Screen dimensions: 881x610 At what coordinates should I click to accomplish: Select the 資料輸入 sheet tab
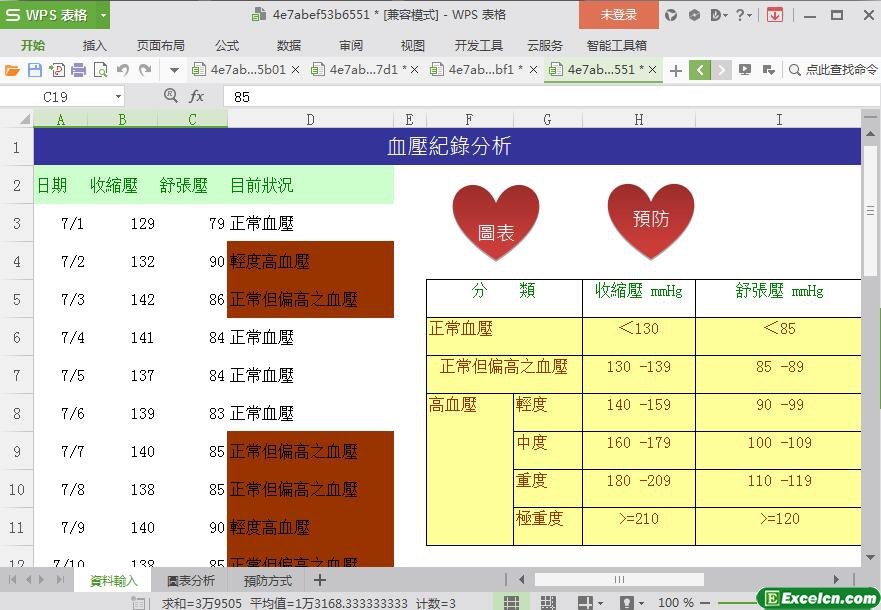tap(113, 581)
